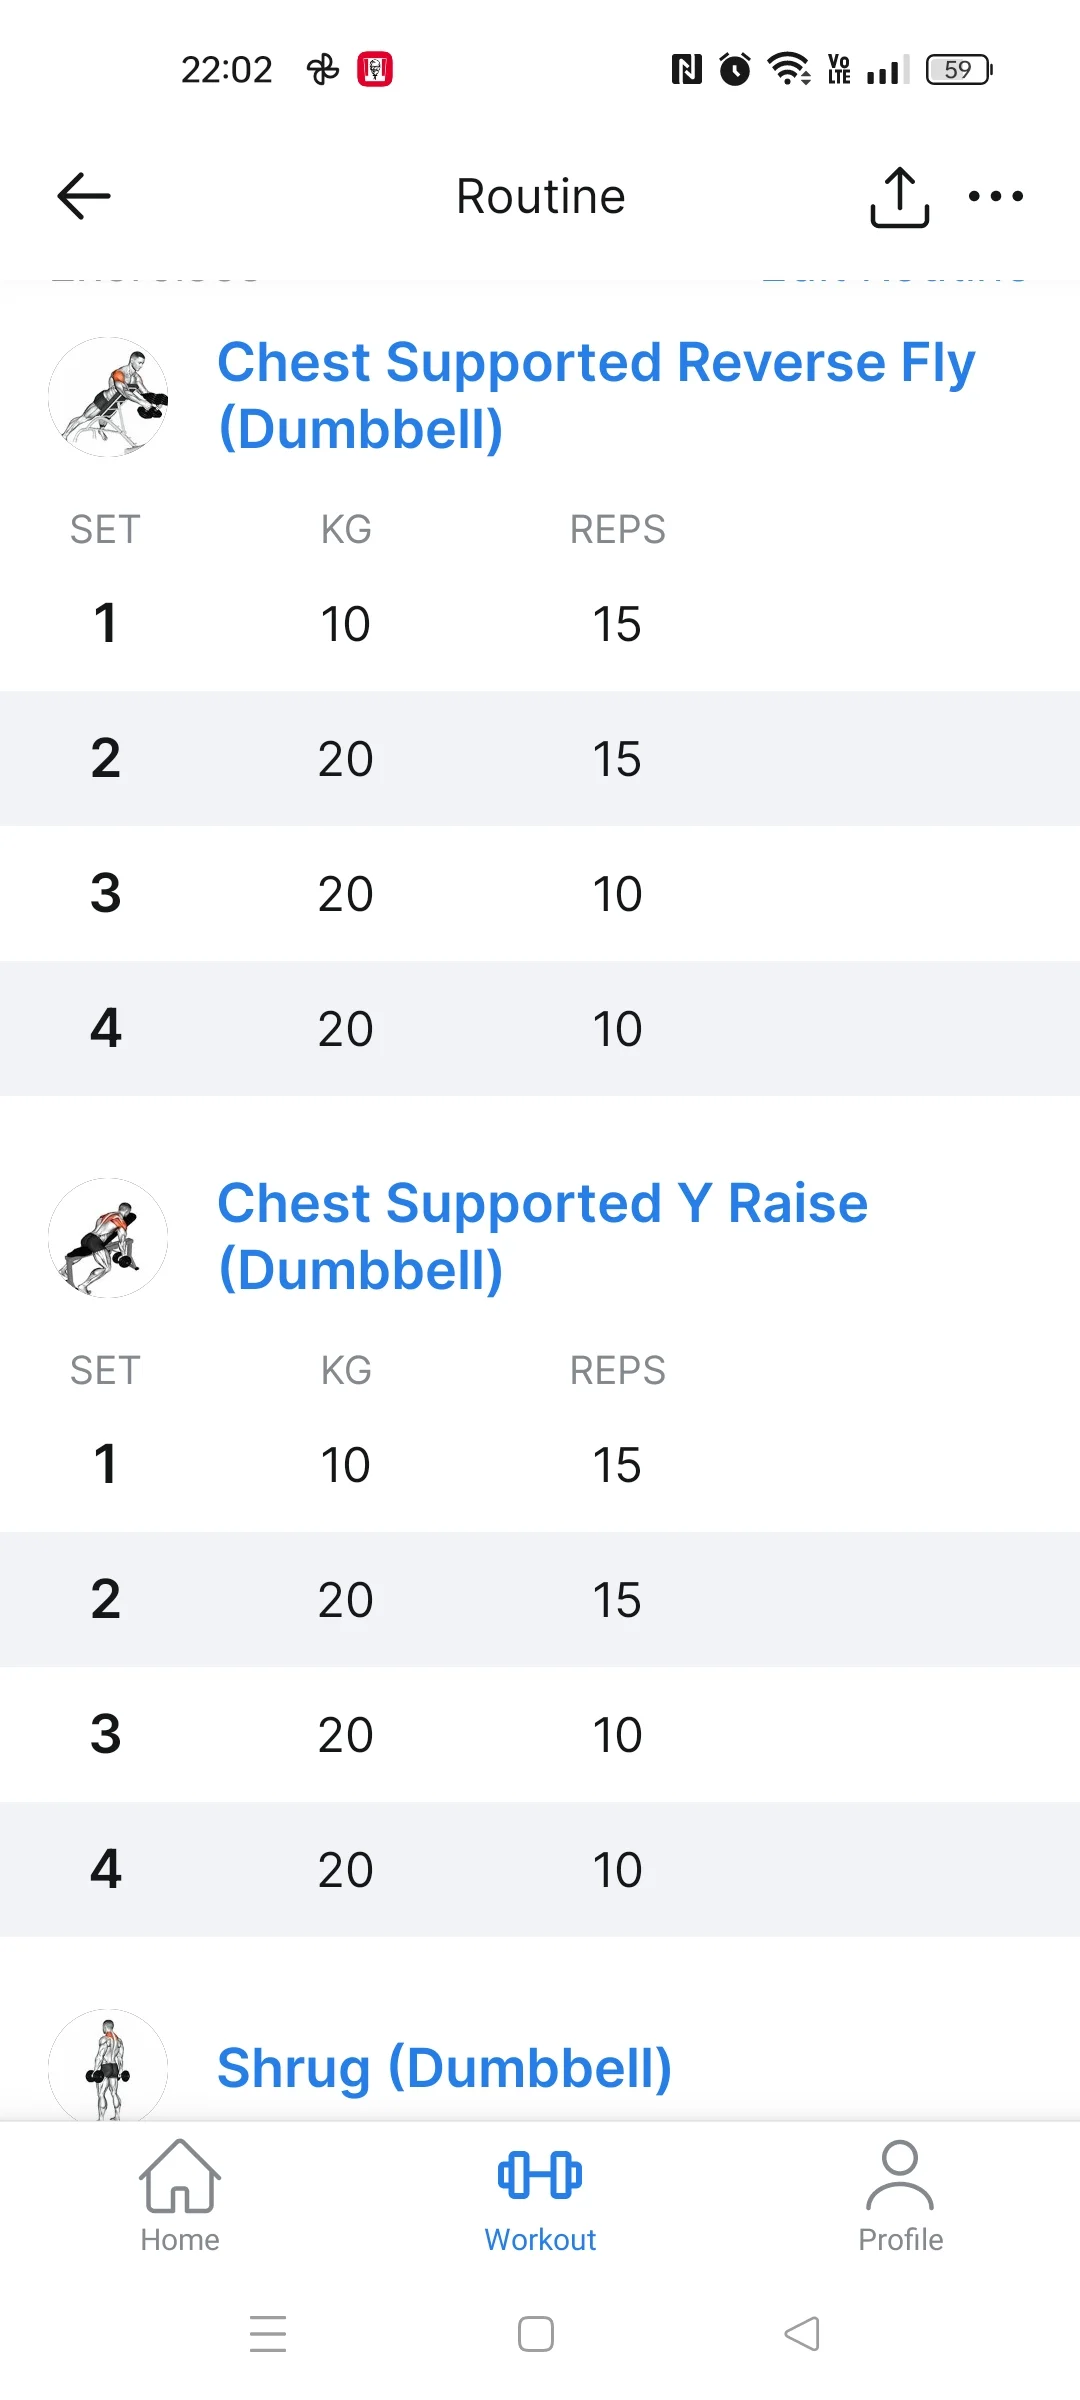This screenshot has height=2400, width=1080.
Task: Switch to the Workout tab
Action: tap(540, 2196)
